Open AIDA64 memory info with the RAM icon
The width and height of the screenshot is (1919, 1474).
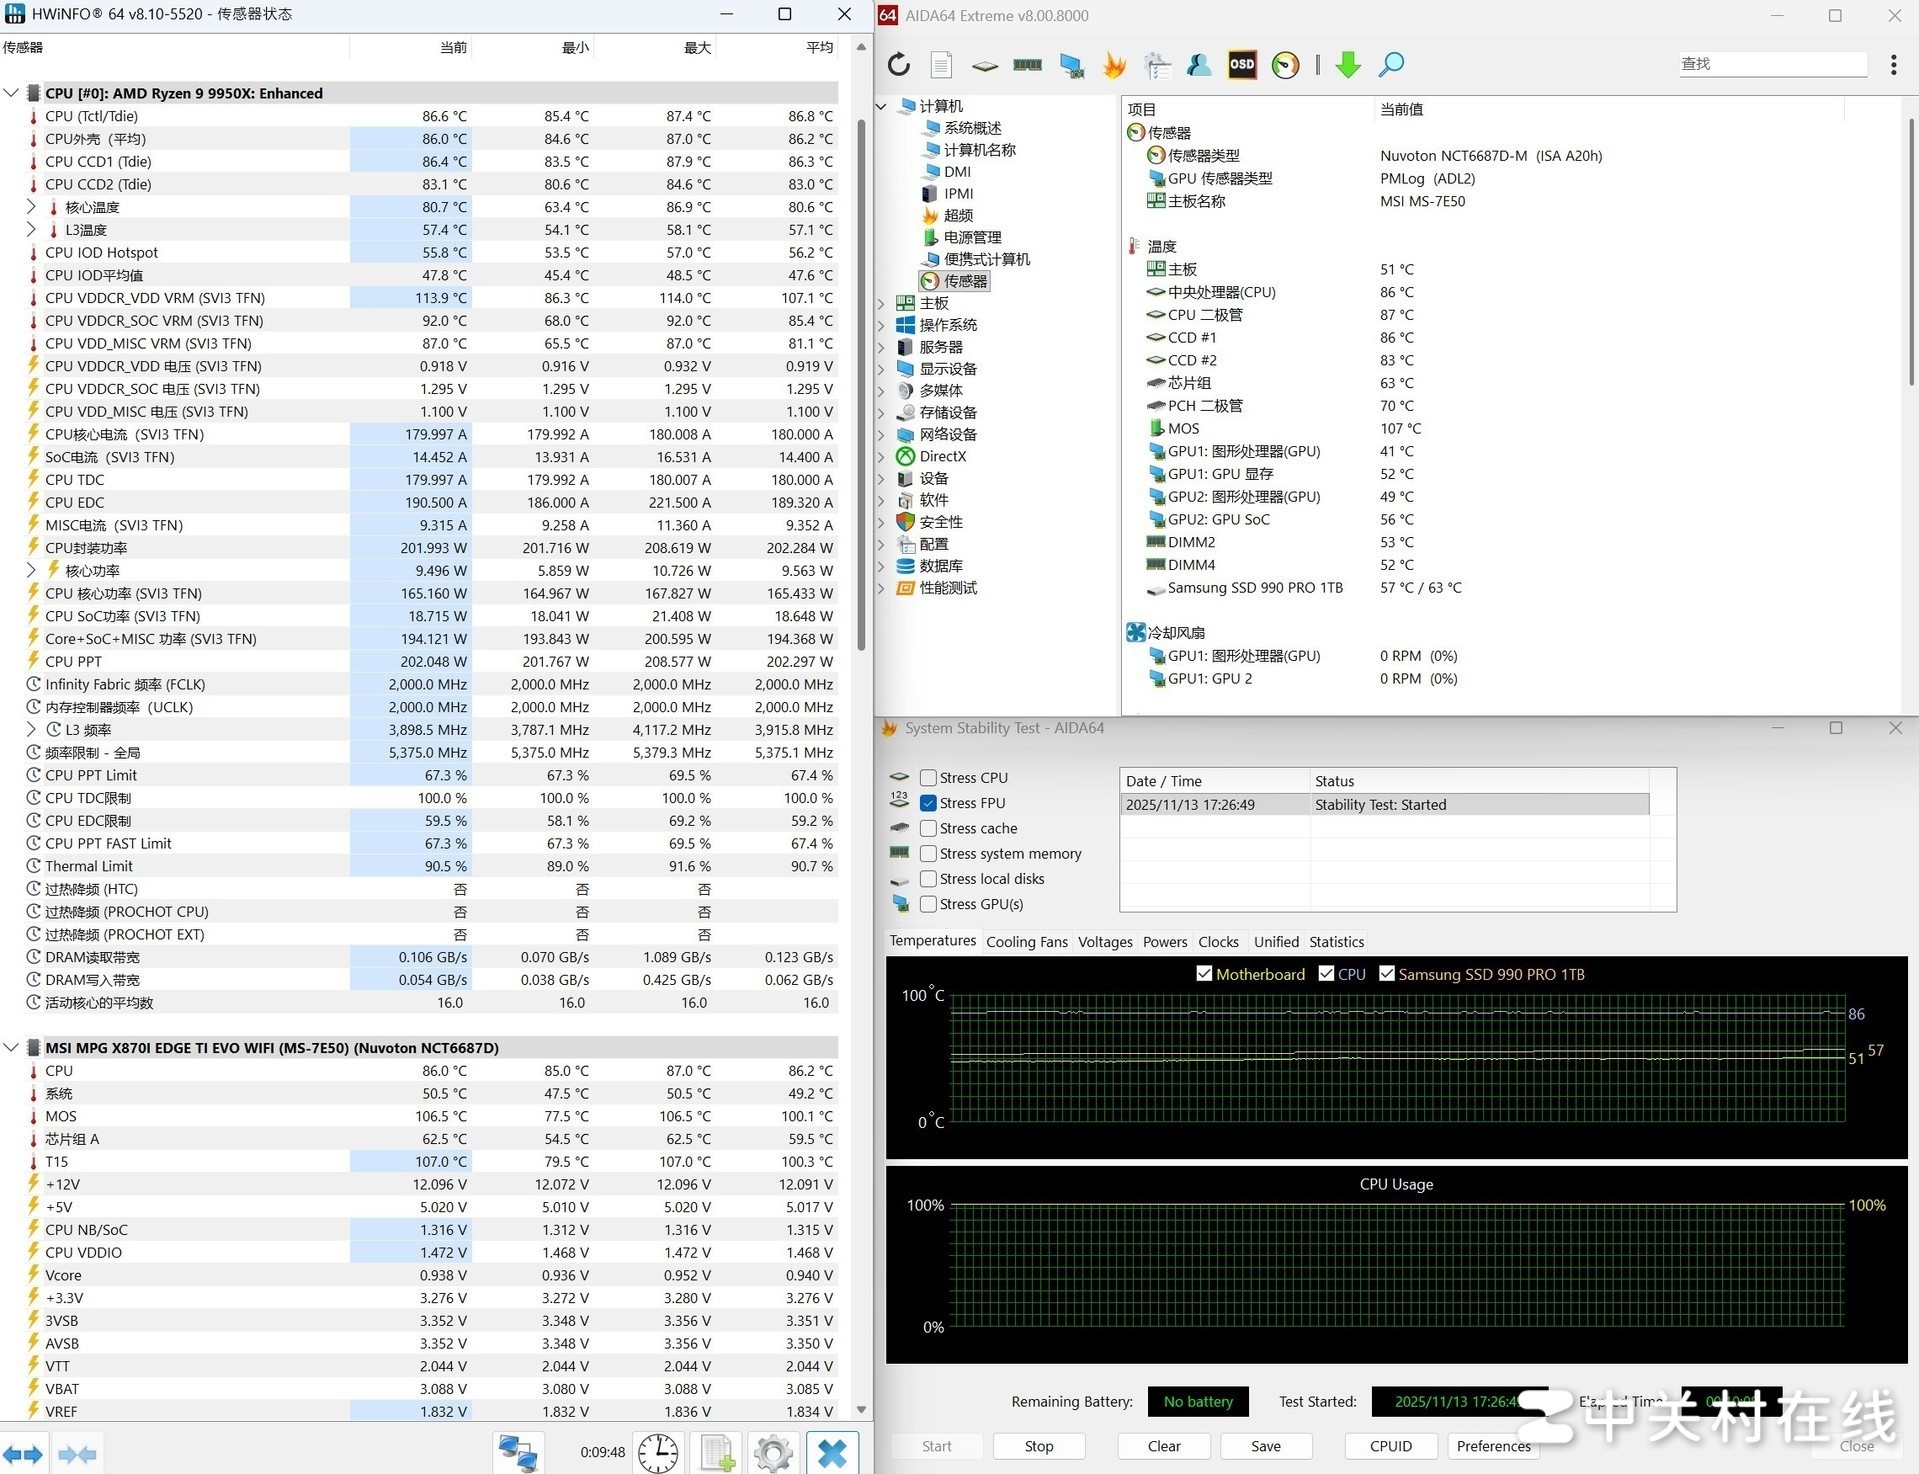tap(1027, 64)
